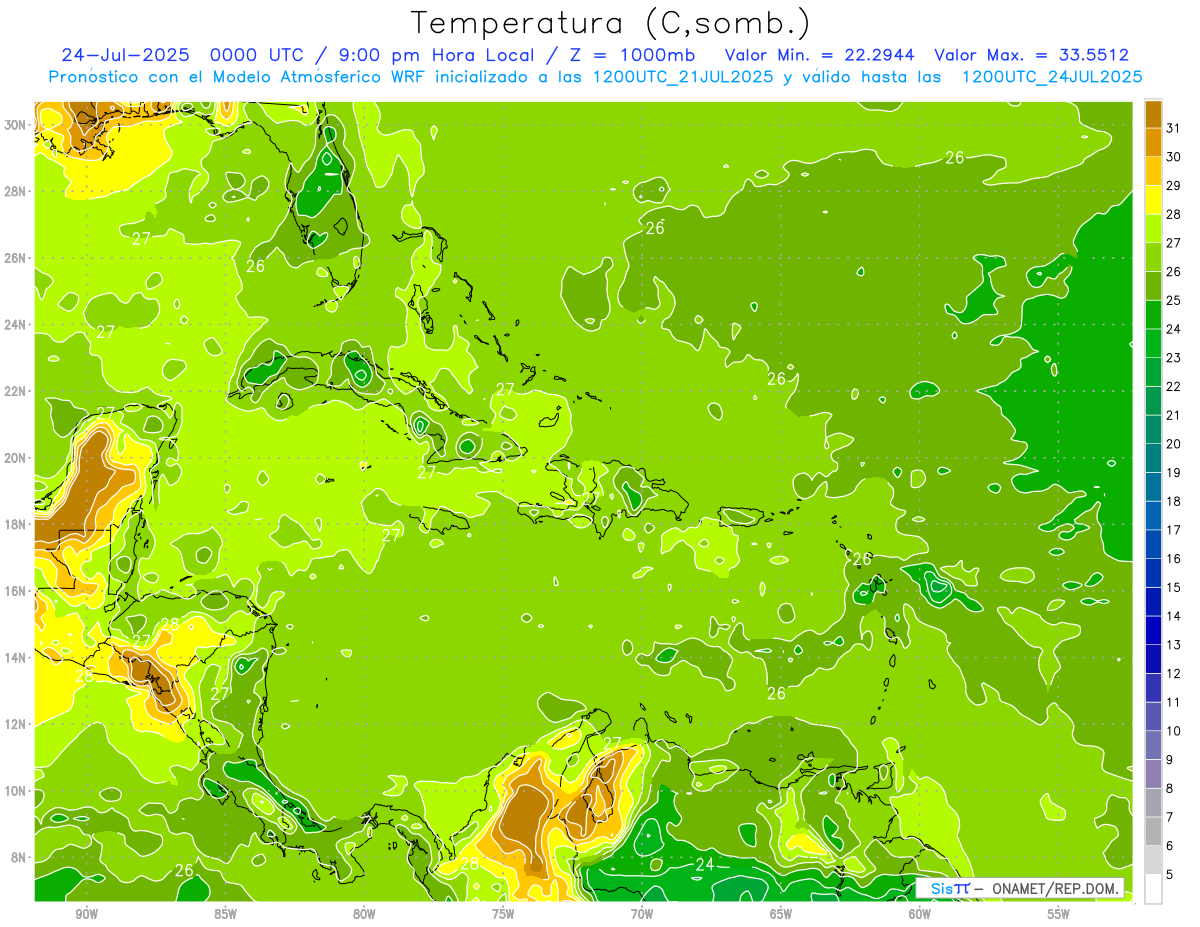Click the number 15 on the color scale
Viewport: 1200px width, 927px height.
pos(1175,588)
